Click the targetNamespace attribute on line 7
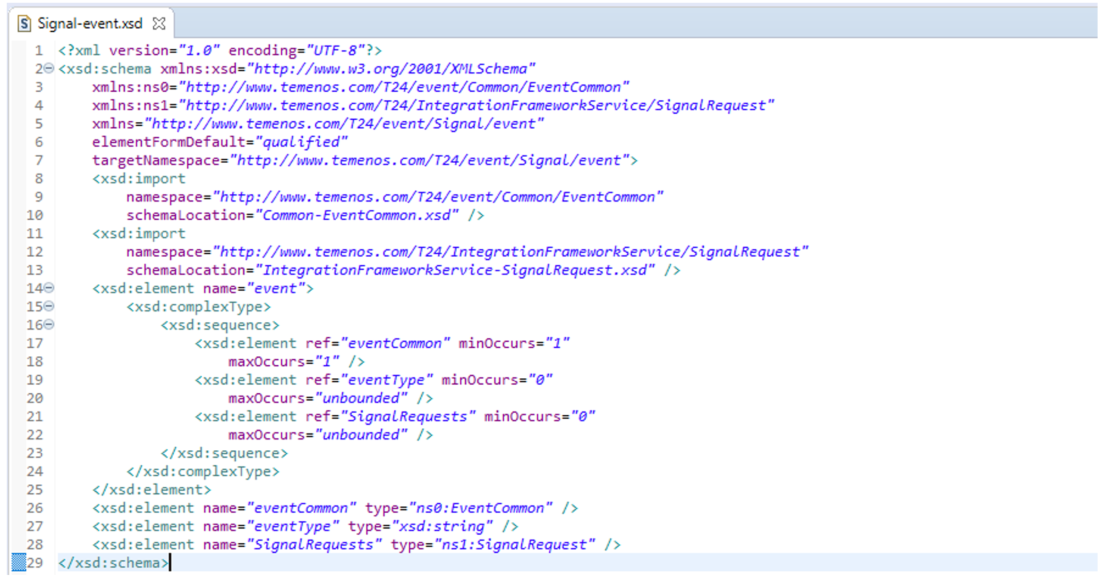This screenshot has height=580, width=1104. click(x=160, y=161)
